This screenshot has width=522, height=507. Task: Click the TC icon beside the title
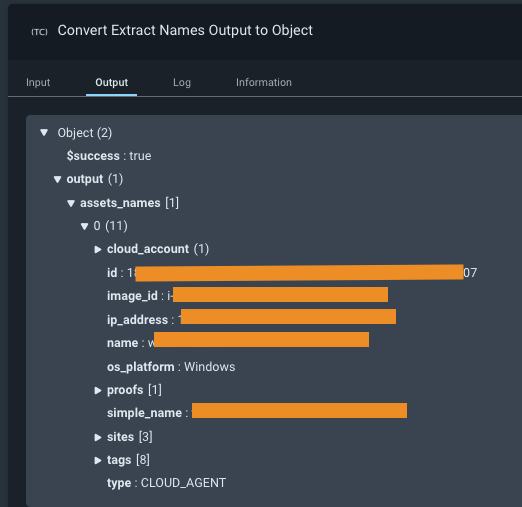(39, 32)
